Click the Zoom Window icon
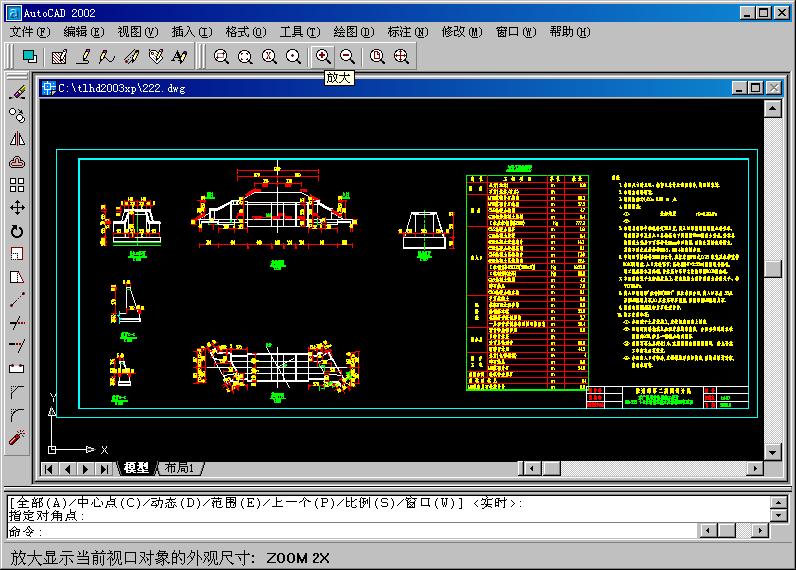The width and height of the screenshot is (796, 570). tap(221, 56)
